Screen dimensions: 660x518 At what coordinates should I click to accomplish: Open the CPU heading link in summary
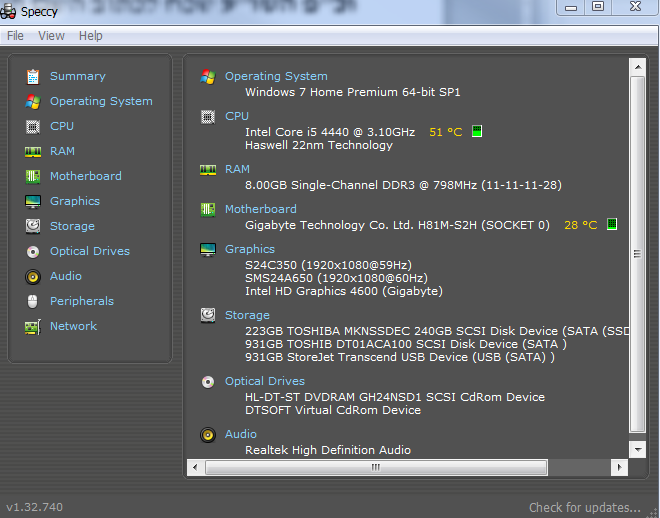click(x=237, y=116)
